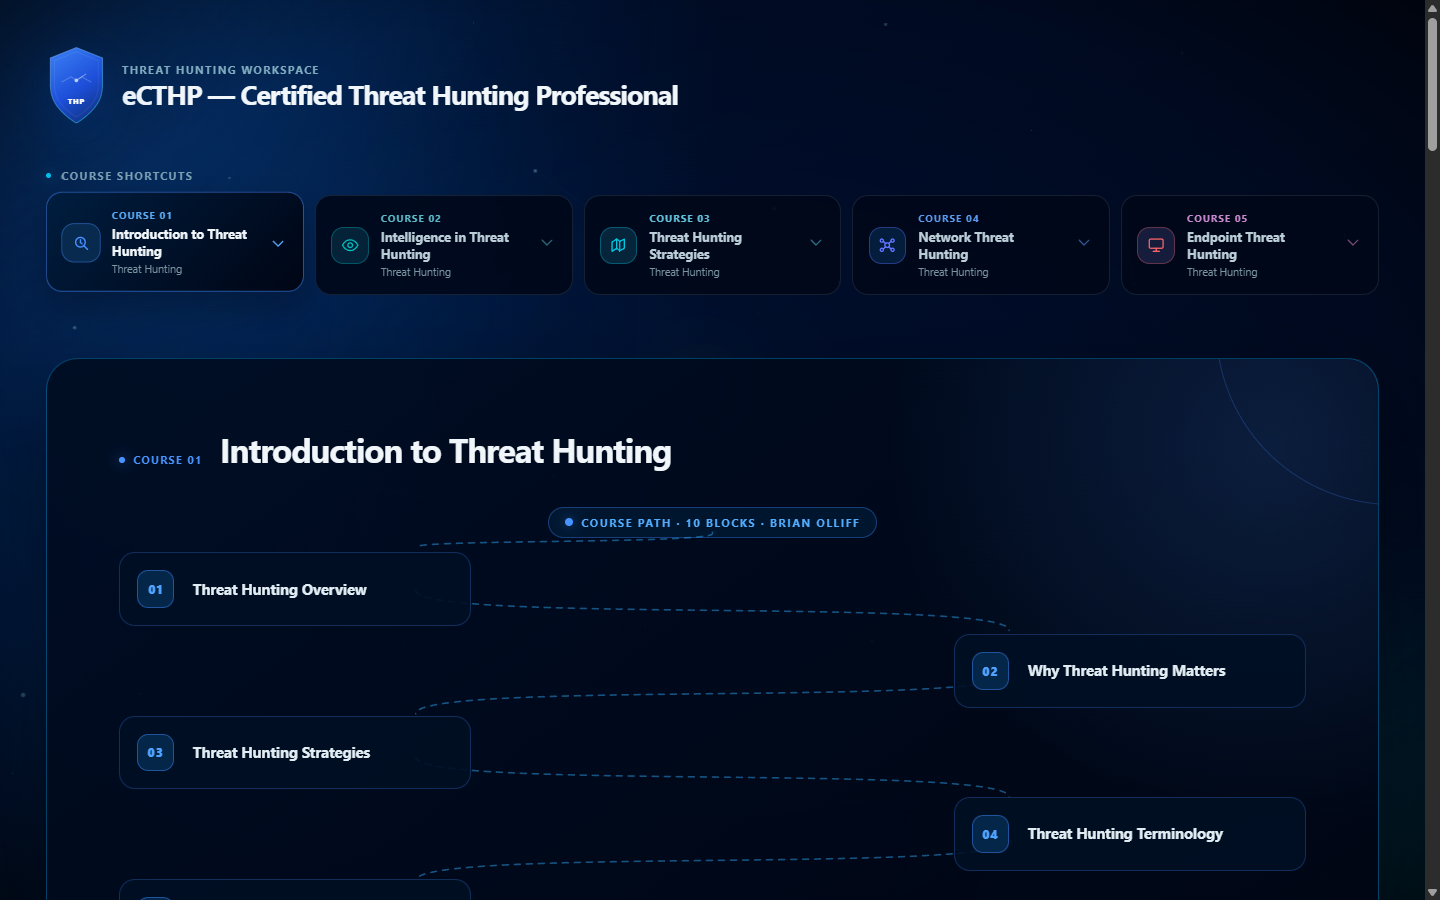Expand the Network Threat Hunting chevron

(x=1084, y=243)
